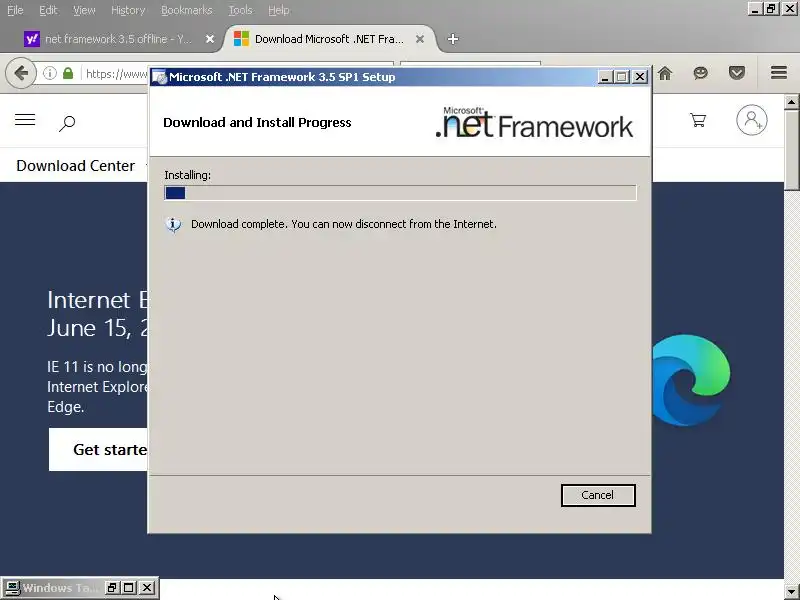Open Microsoft site navigation hamburger menu

click(x=25, y=120)
